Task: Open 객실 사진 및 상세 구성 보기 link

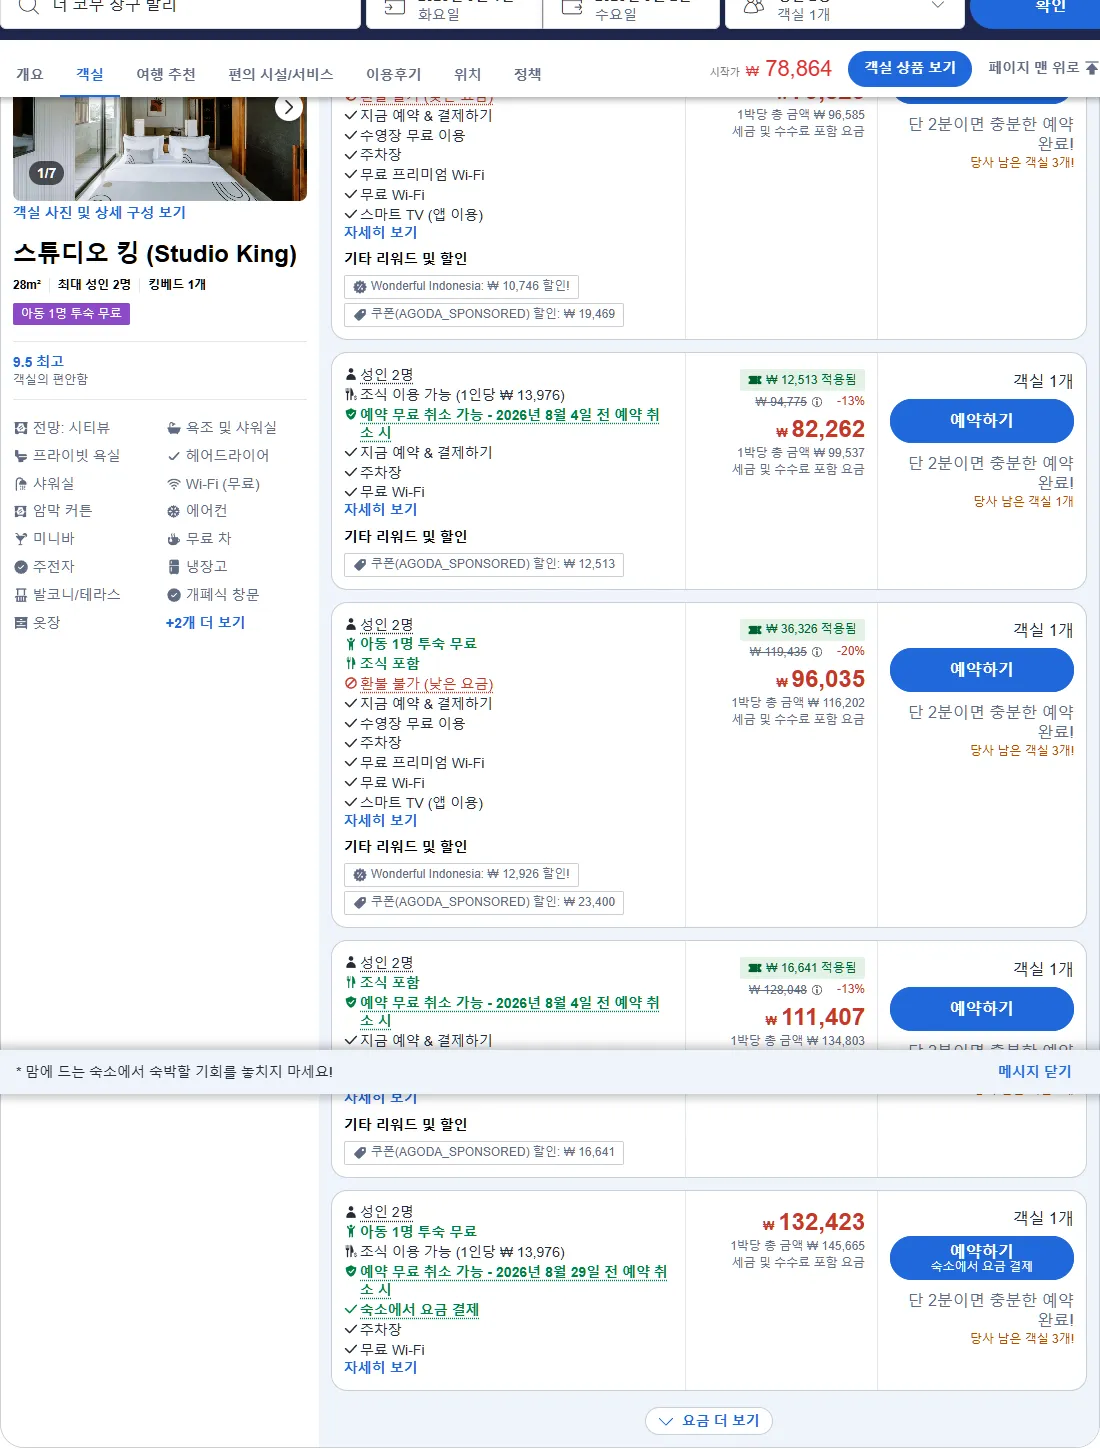Action: click(x=99, y=212)
